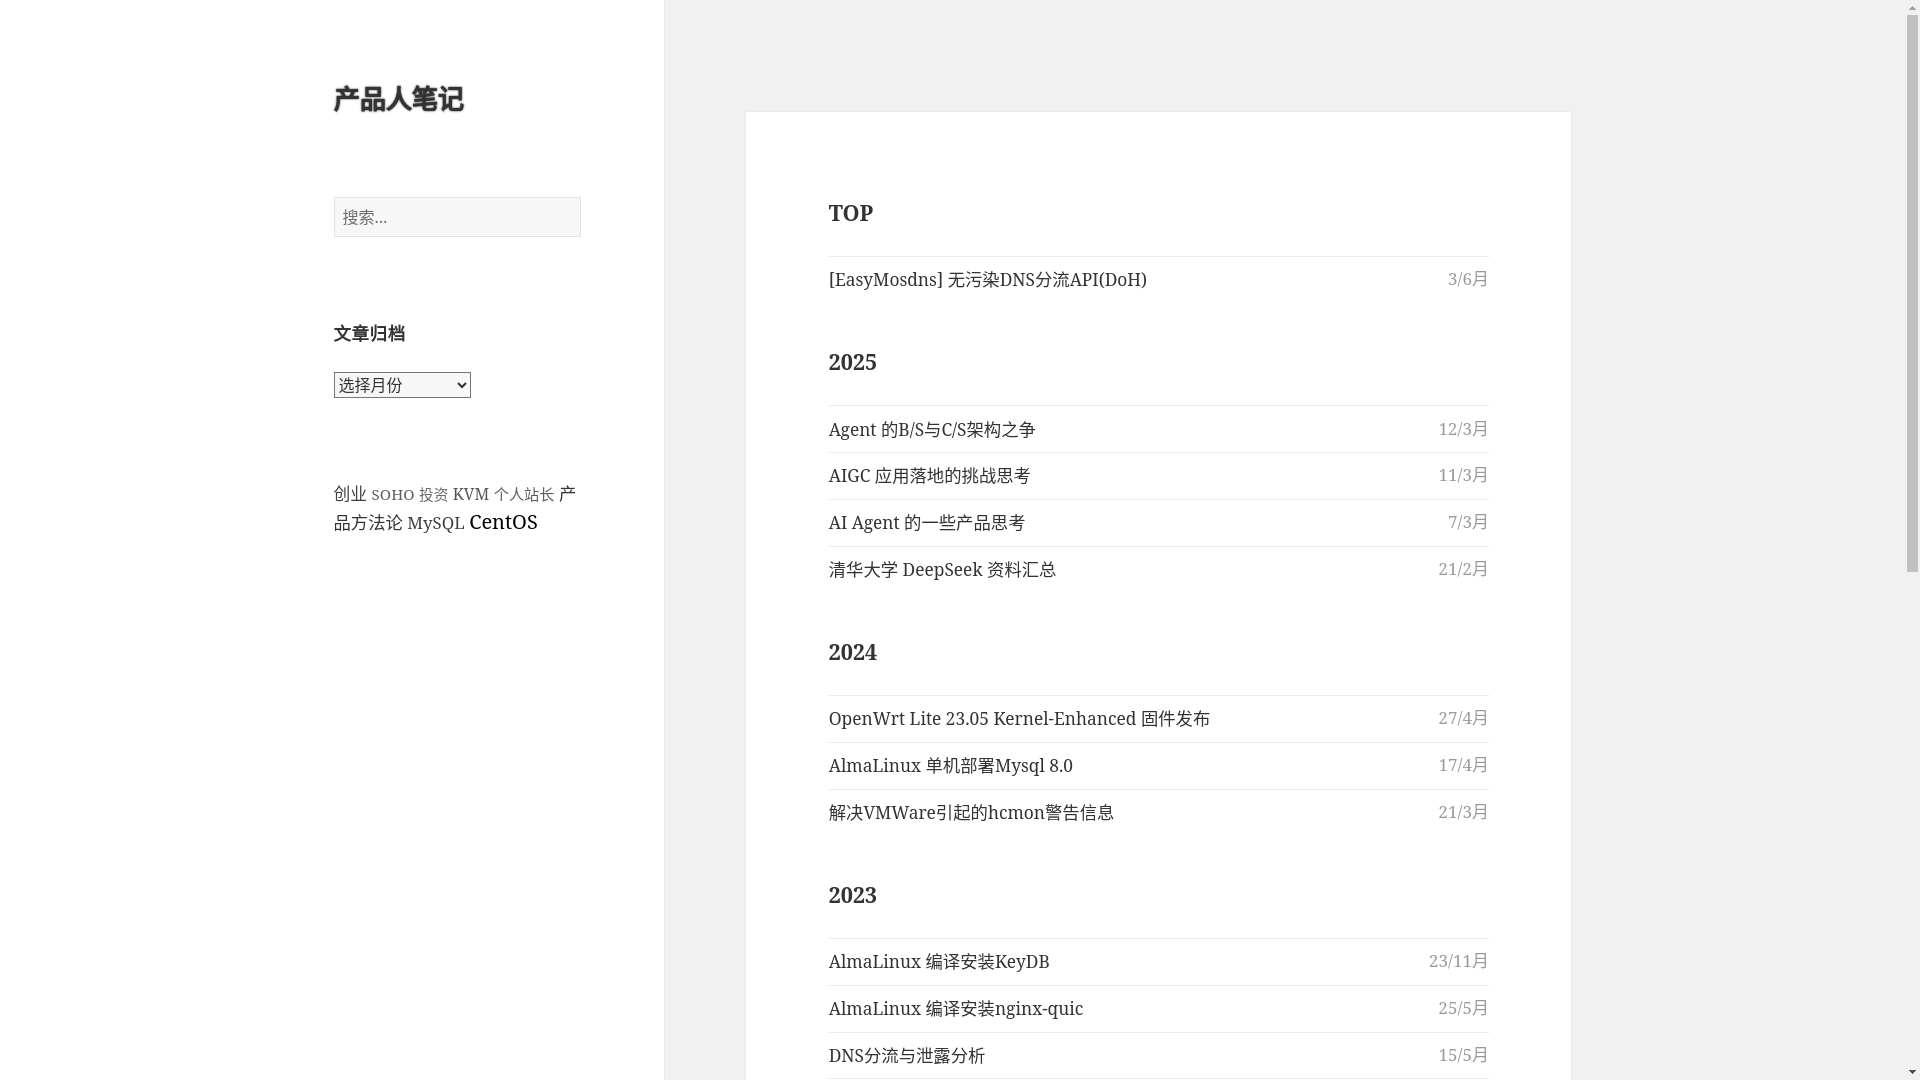Open the 清华大学 DeepSeek 资料汇总 post
The width and height of the screenshot is (1920, 1080).
[942, 570]
